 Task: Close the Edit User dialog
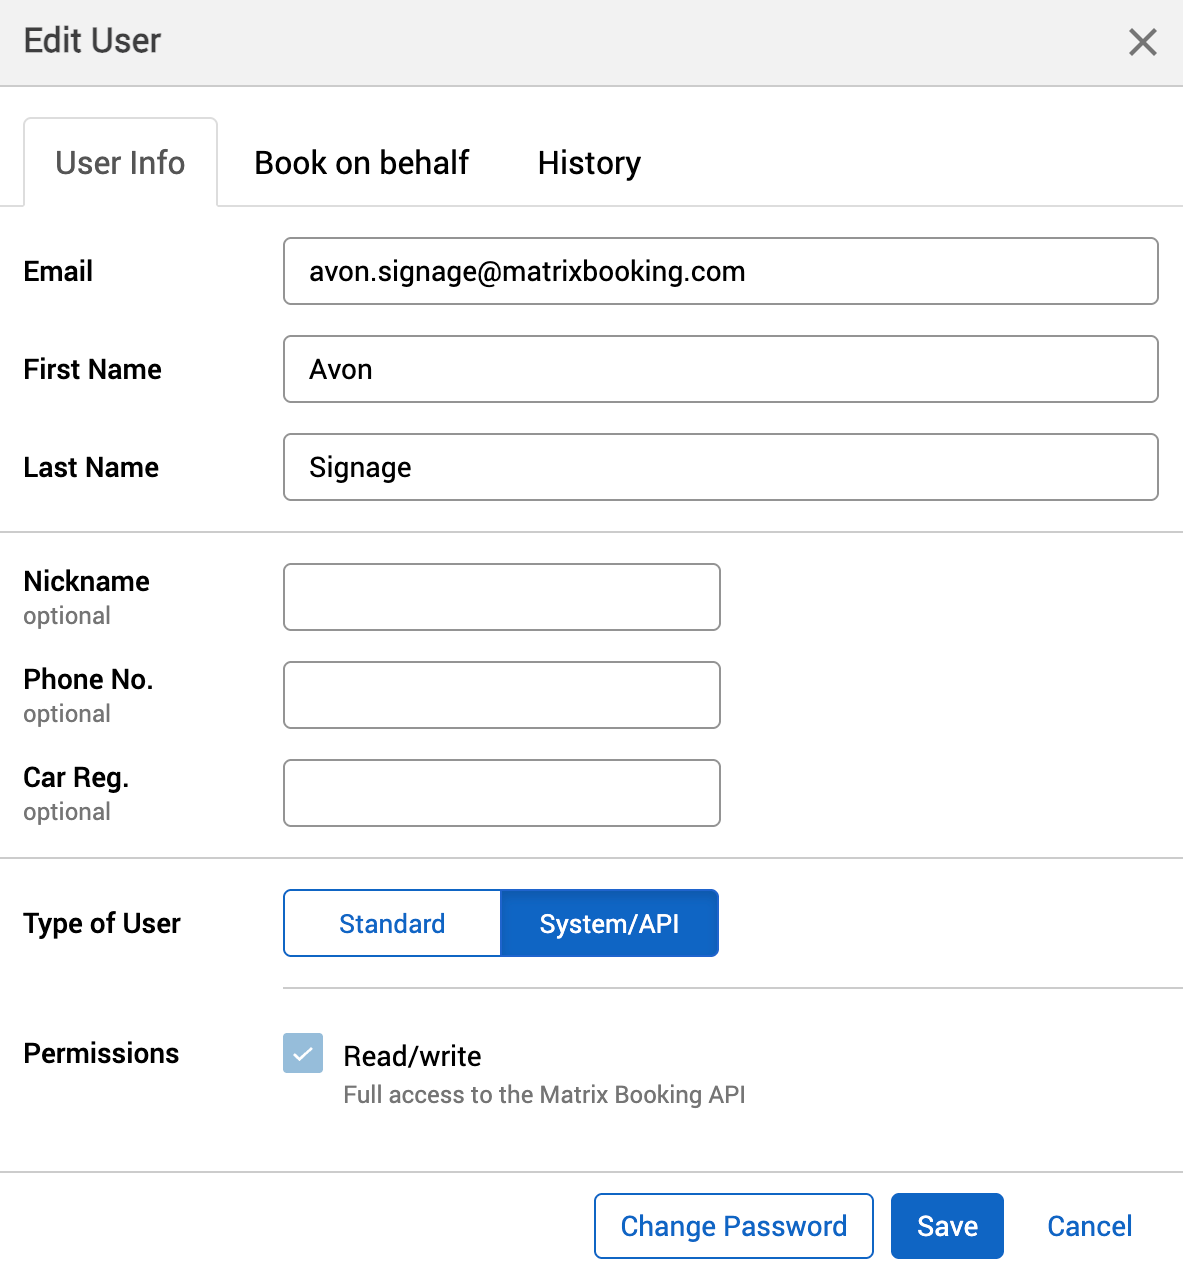tap(1142, 42)
